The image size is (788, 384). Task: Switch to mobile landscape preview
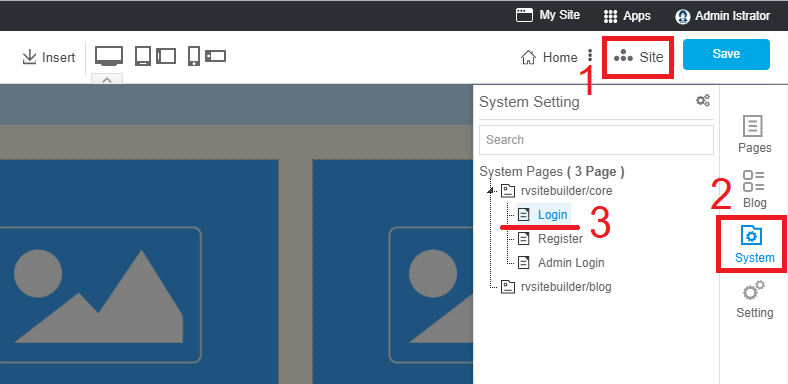[215, 56]
